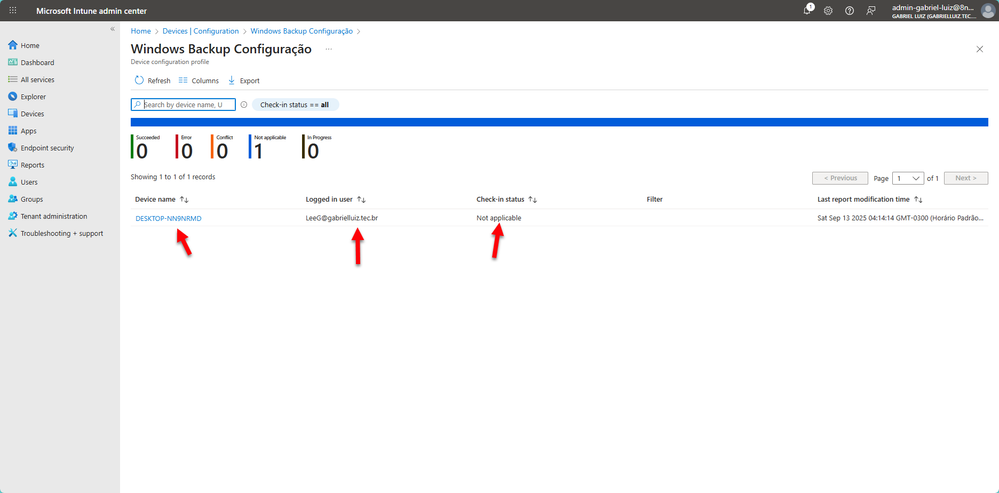Click admin-gabriel-luiz account name
999x493 pixels.
click(934, 8)
